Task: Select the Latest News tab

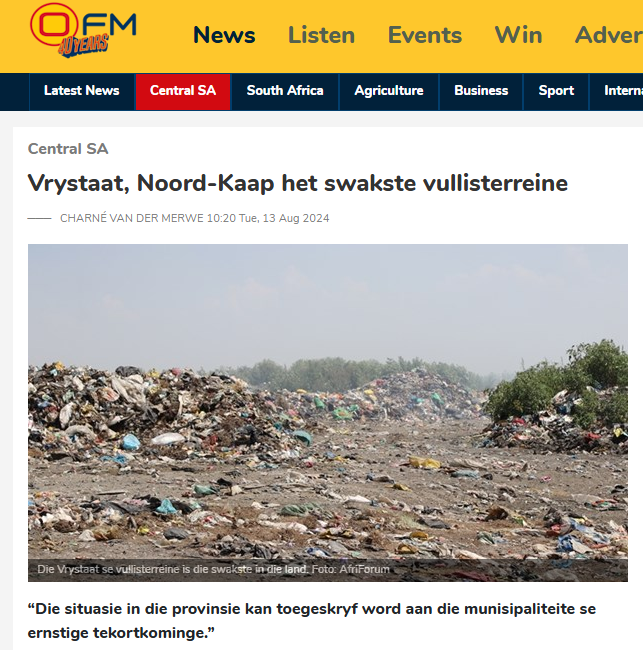Action: (x=82, y=91)
